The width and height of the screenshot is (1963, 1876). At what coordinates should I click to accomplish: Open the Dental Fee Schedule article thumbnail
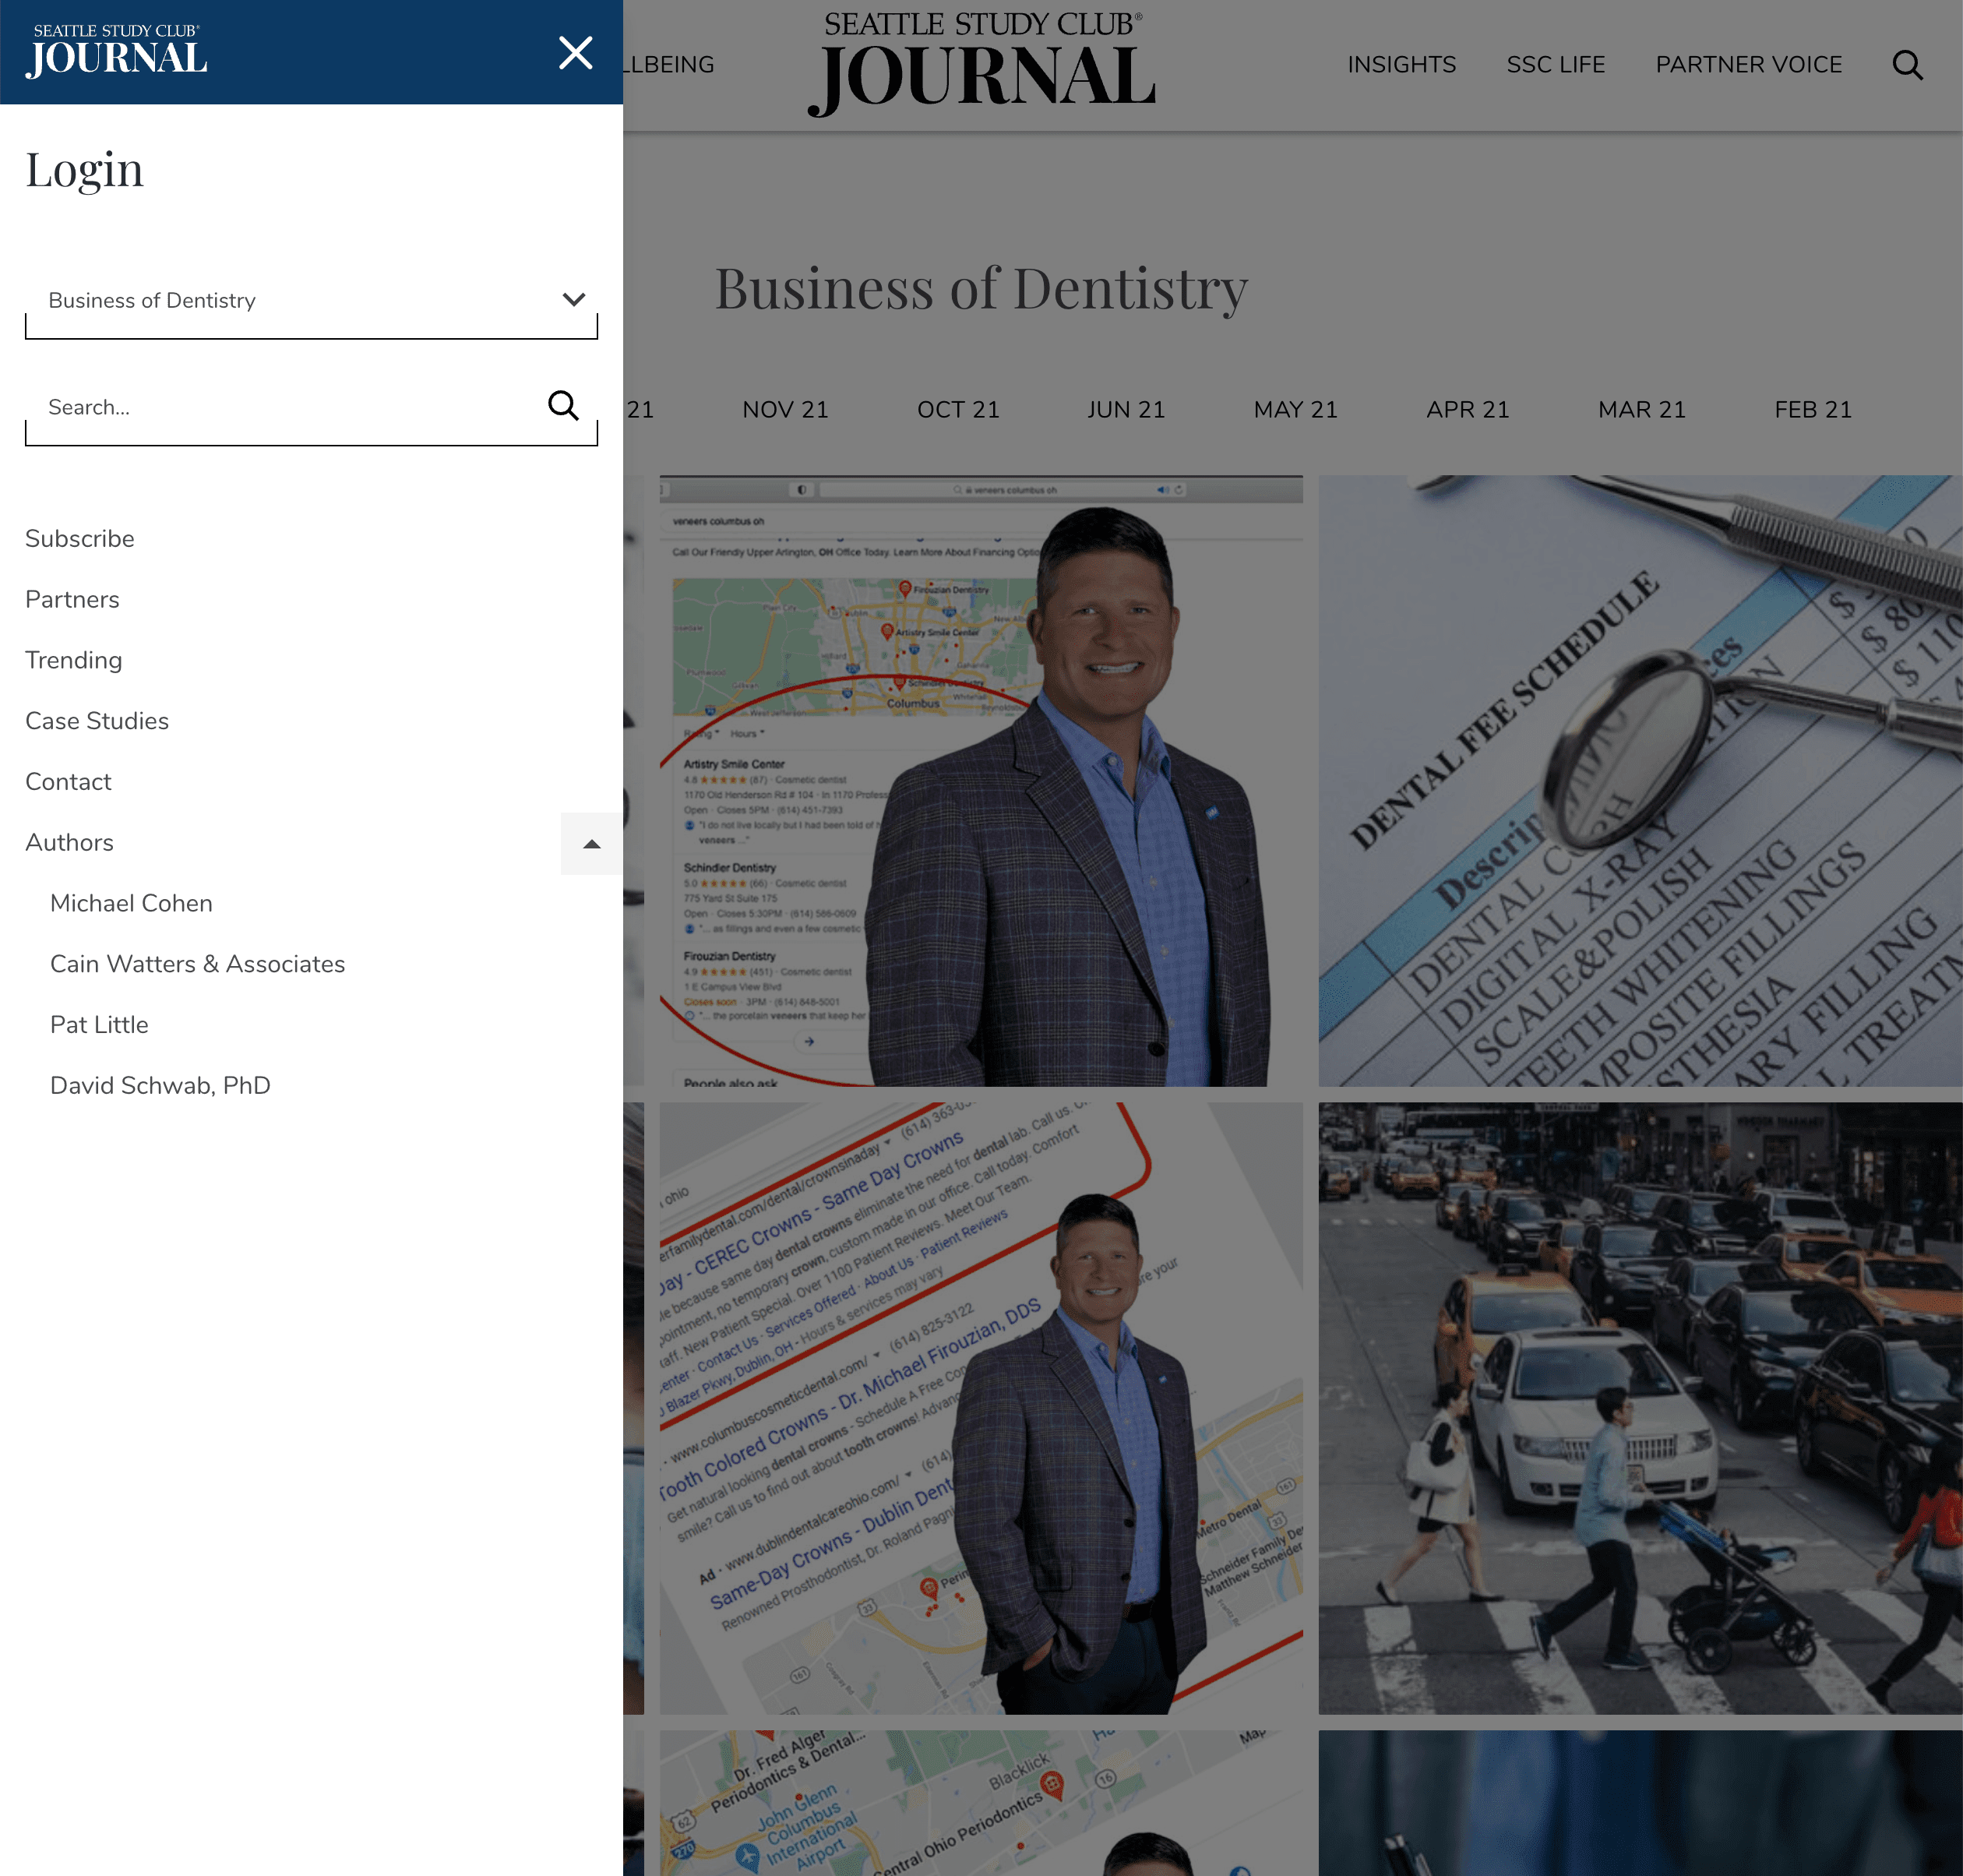[1640, 781]
